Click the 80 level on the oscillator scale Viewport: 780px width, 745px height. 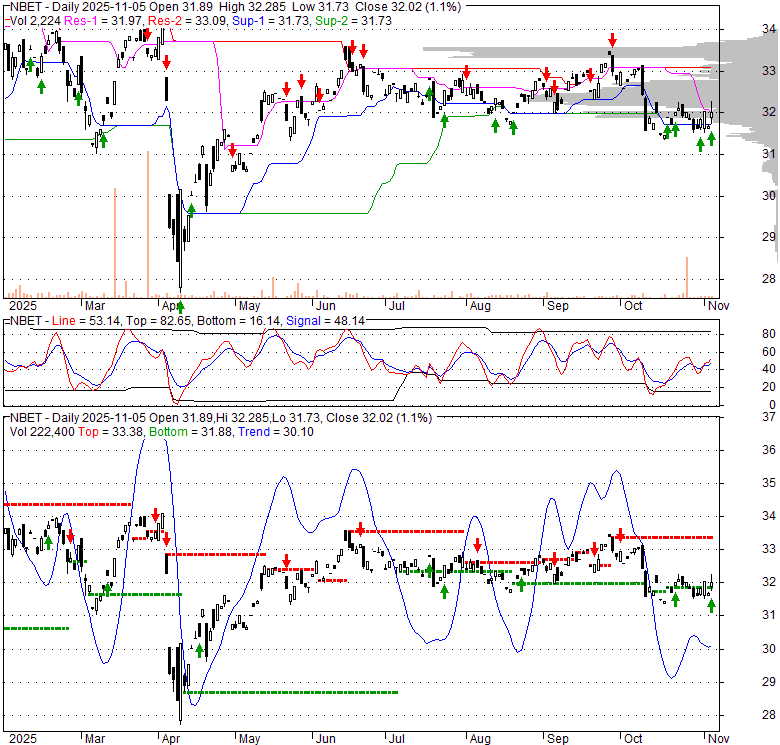click(741, 334)
